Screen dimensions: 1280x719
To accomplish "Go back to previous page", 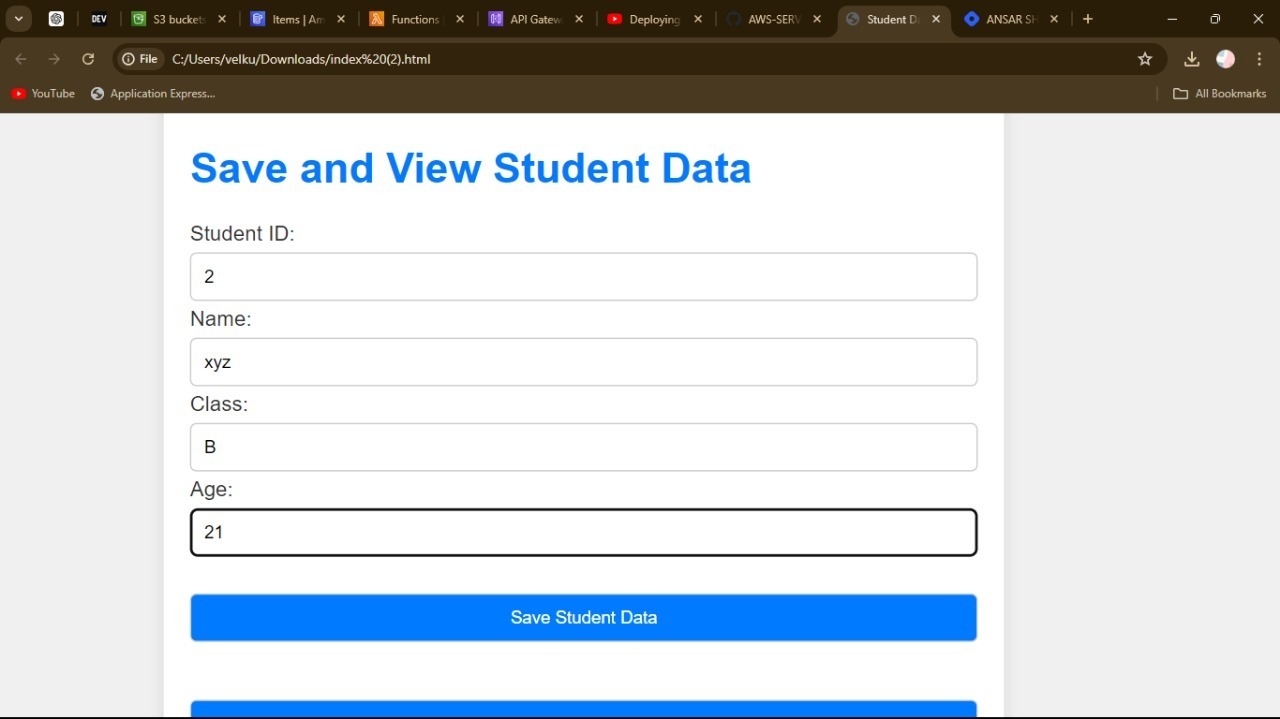I will (x=21, y=59).
